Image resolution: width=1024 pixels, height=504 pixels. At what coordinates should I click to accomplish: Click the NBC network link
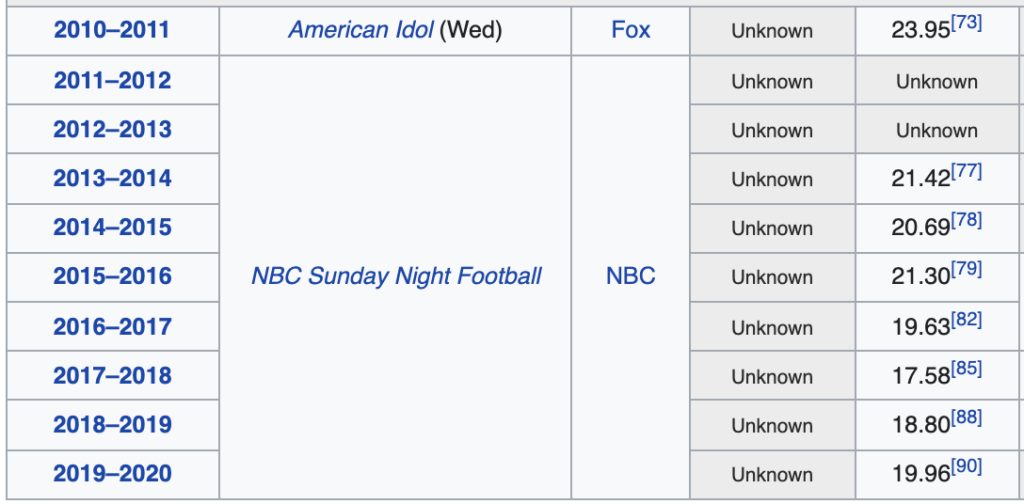pos(631,276)
